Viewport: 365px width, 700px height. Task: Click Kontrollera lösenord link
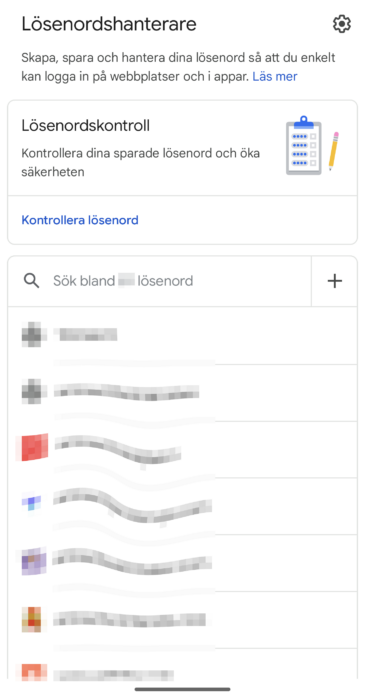[80, 220]
